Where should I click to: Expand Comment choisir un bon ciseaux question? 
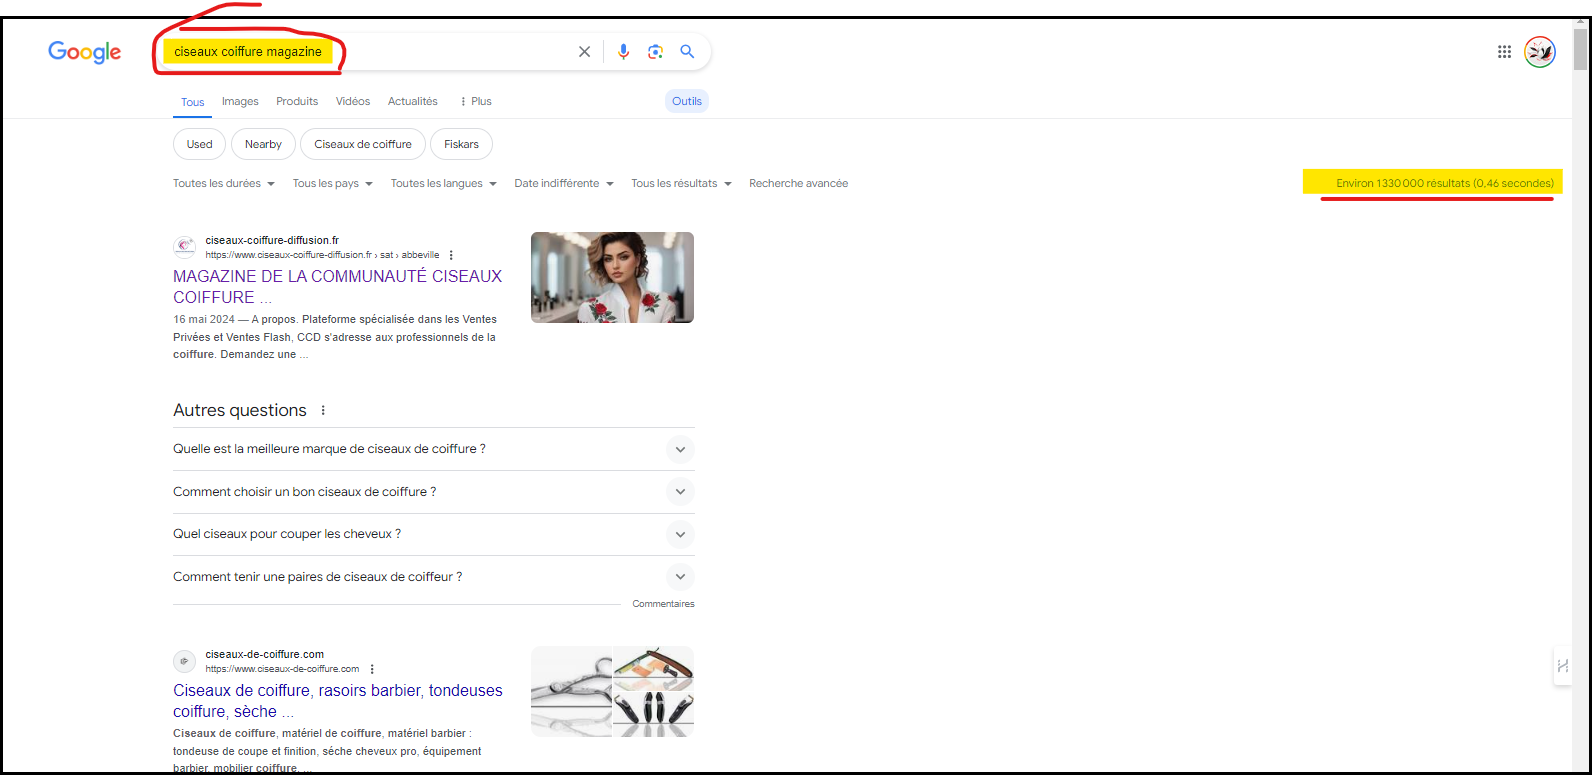(x=433, y=492)
